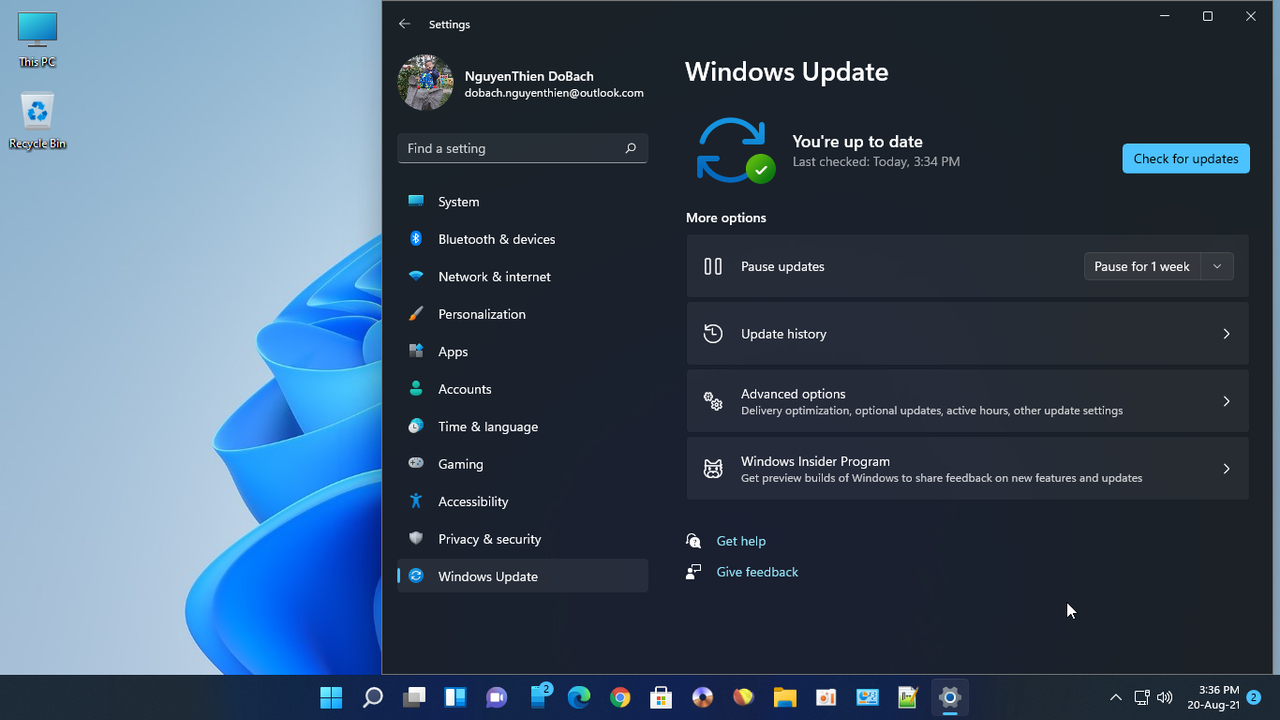1280x720 pixels.
Task: Open Personalization settings
Action: (x=522, y=314)
